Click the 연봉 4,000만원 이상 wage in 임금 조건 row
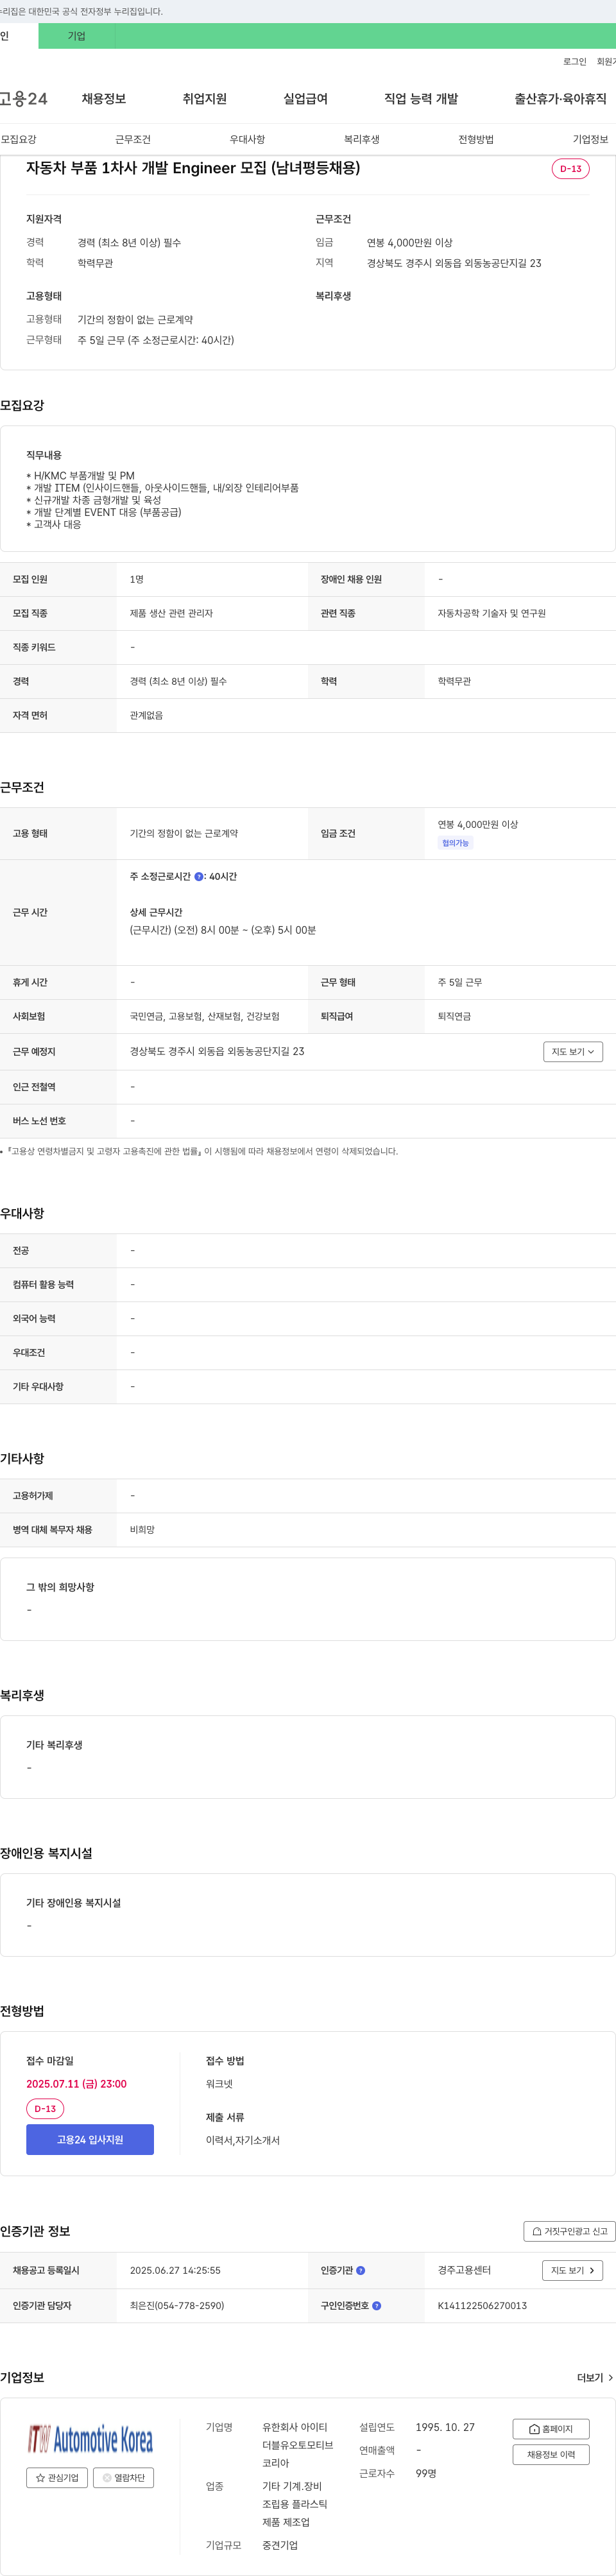Image resolution: width=616 pixels, height=2576 pixels. tap(478, 824)
